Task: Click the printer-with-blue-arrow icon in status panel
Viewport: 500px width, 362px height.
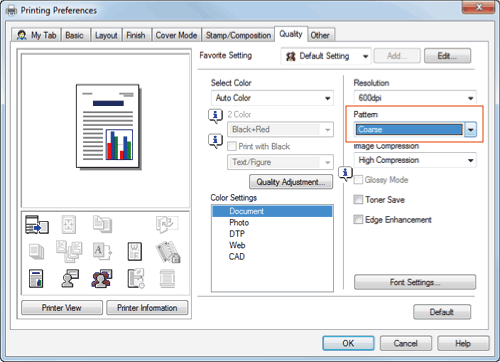Action: tap(37, 224)
